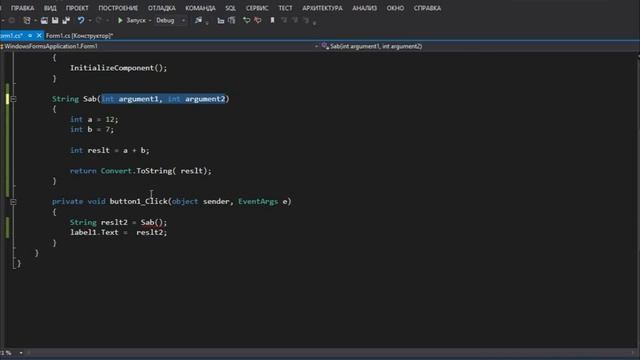Click the InitializeComponent() call in code

[118, 68]
